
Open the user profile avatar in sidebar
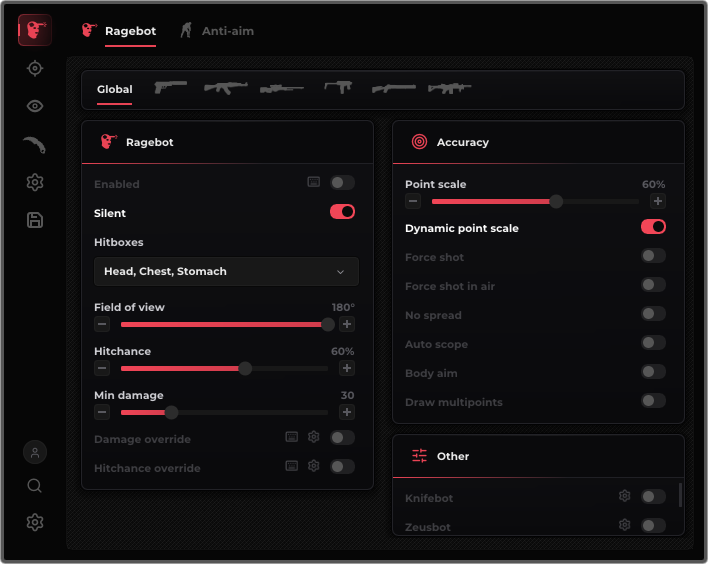click(35, 452)
